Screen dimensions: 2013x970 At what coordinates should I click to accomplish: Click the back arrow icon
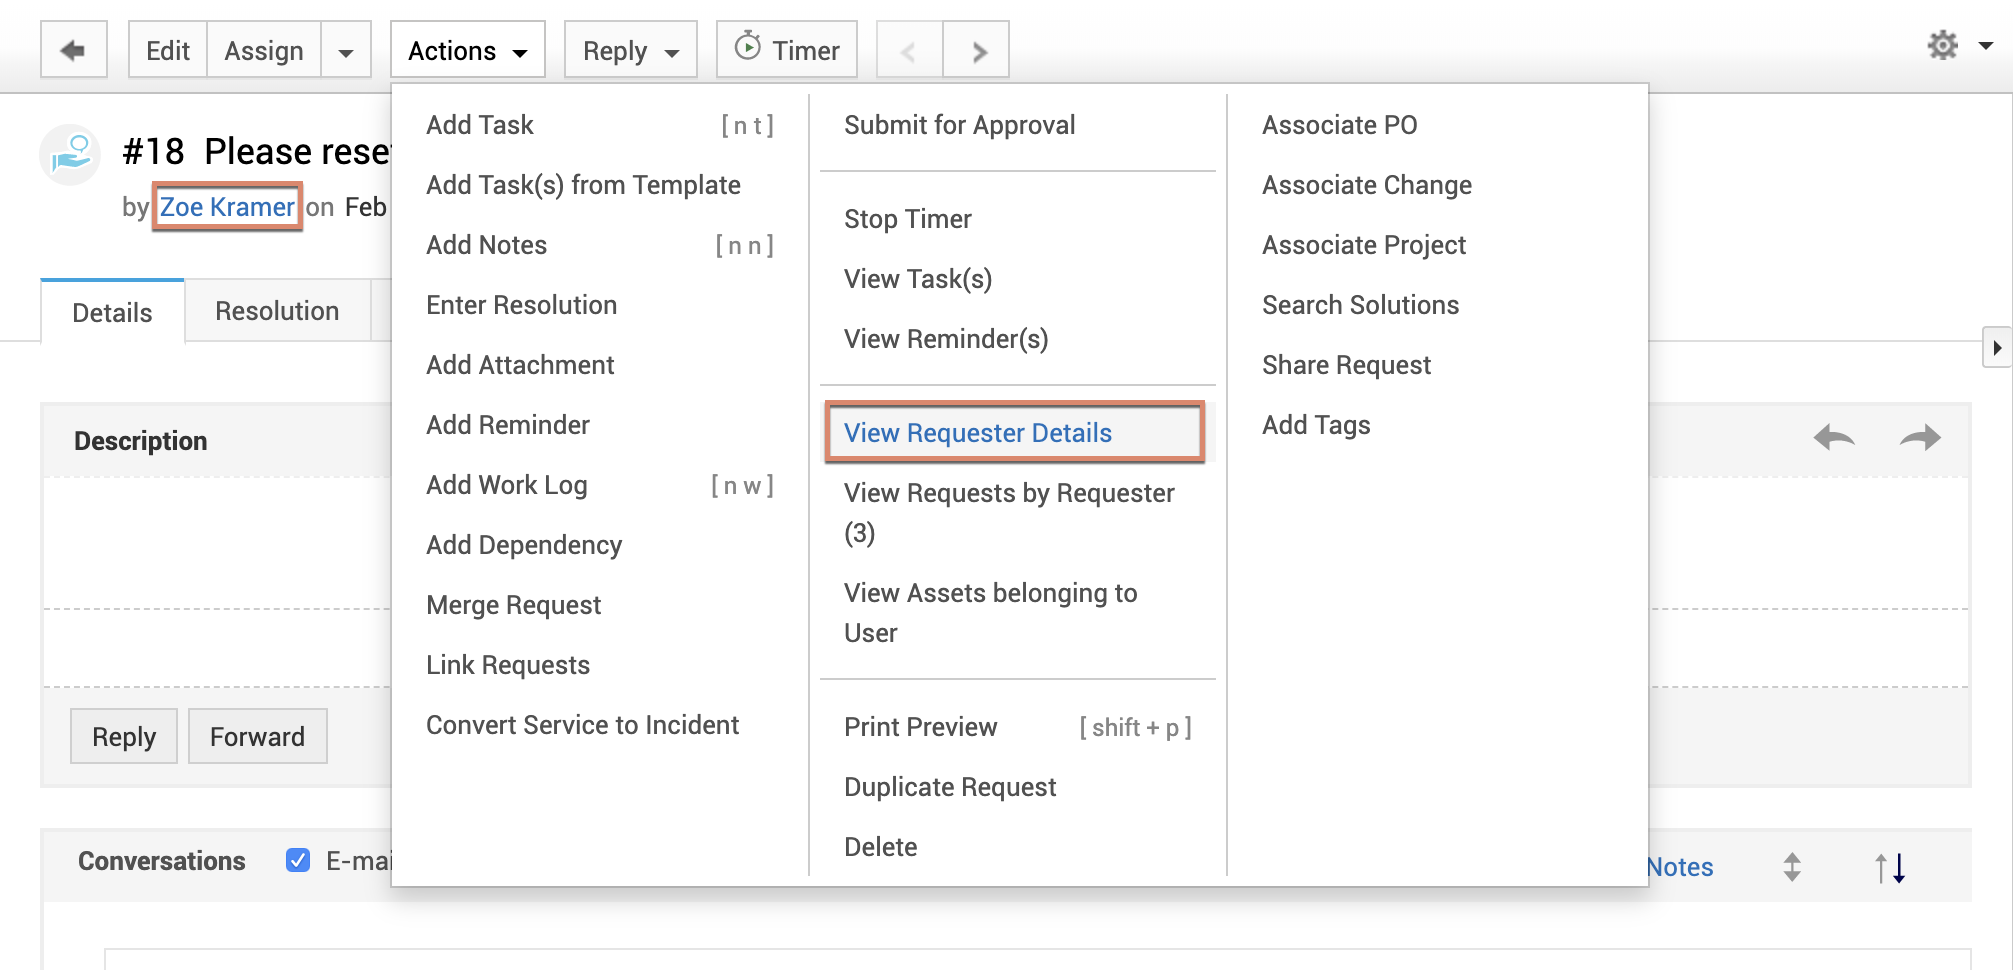[x=73, y=50]
